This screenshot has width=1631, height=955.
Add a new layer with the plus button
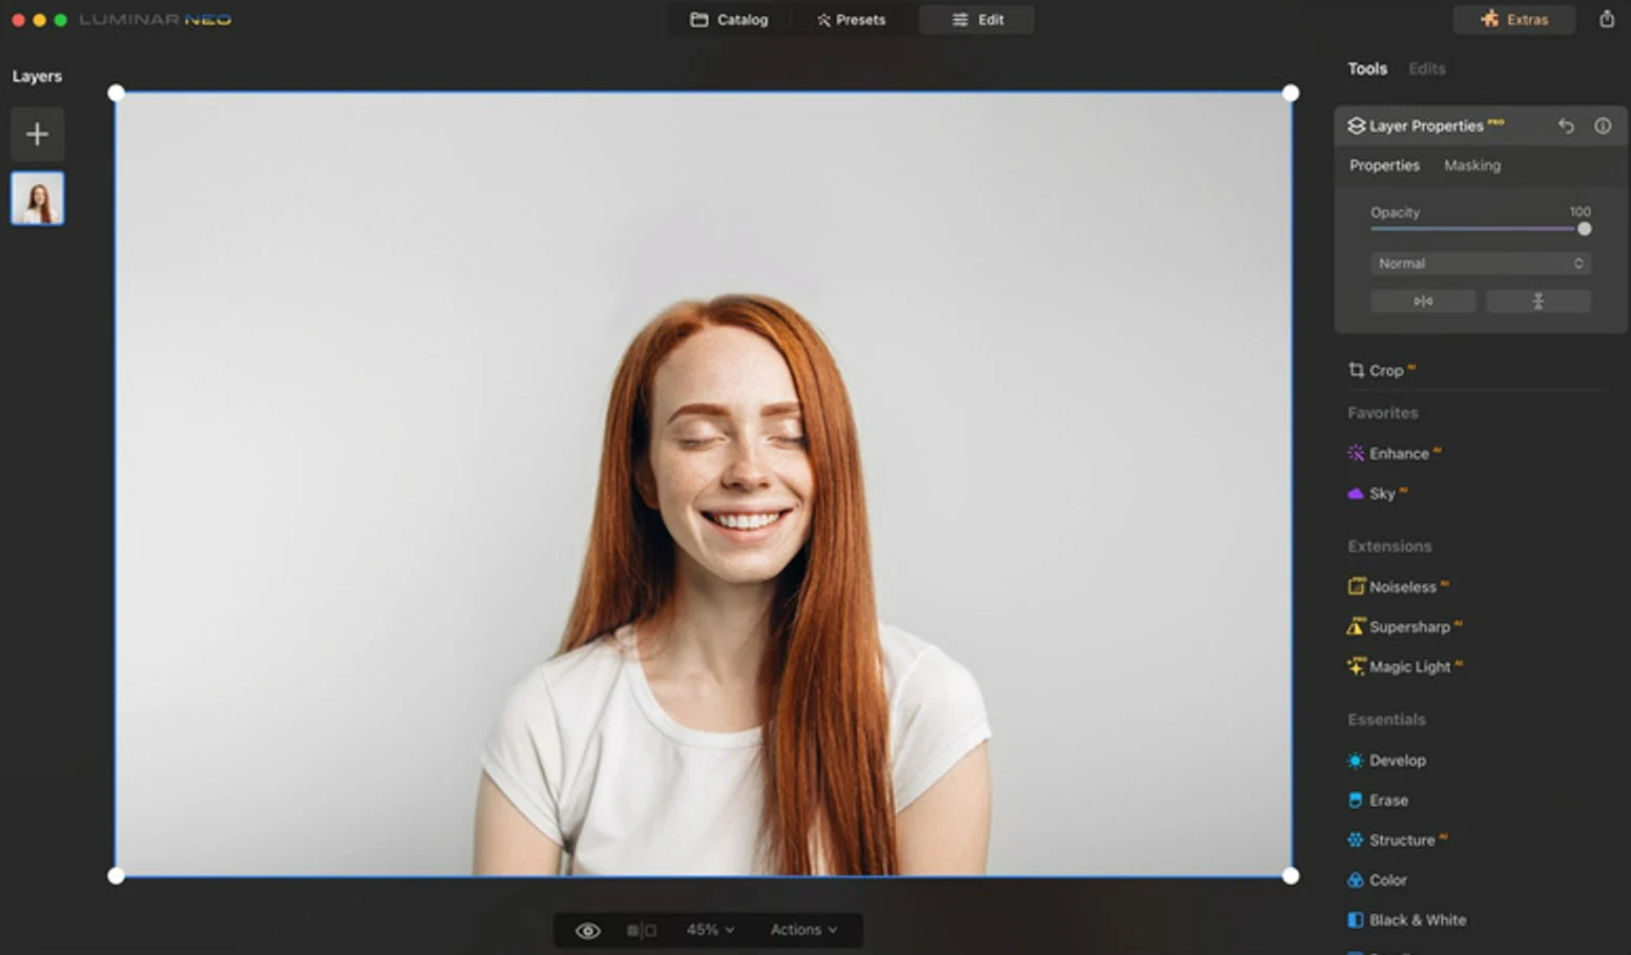(37, 133)
